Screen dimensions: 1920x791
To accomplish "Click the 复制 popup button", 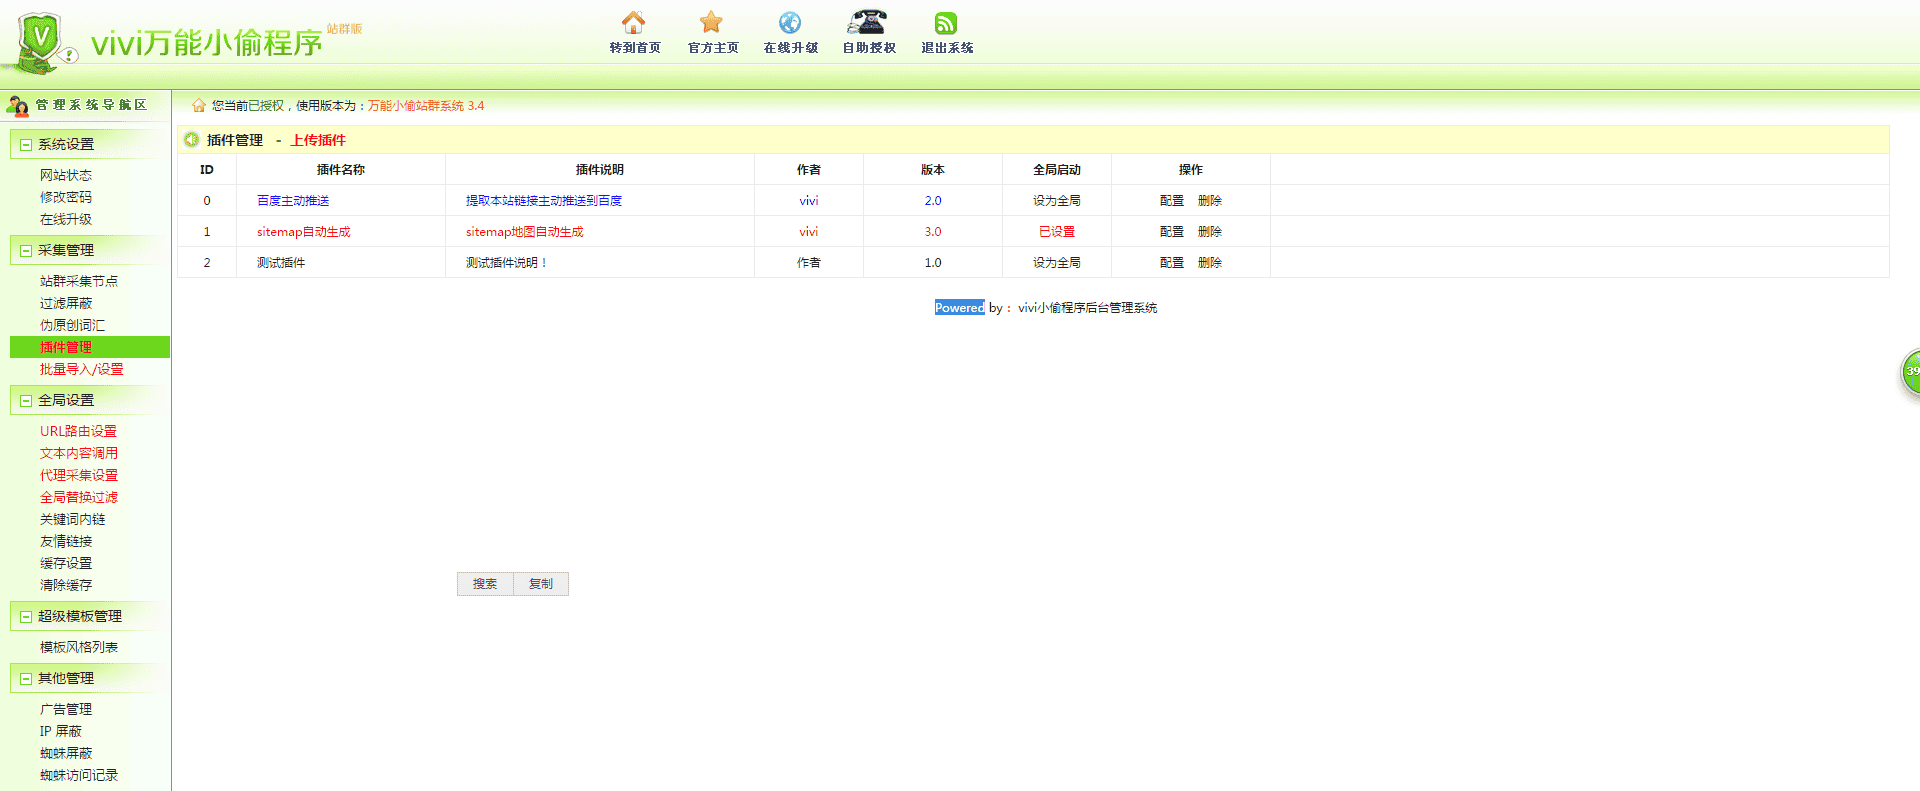I will (541, 584).
